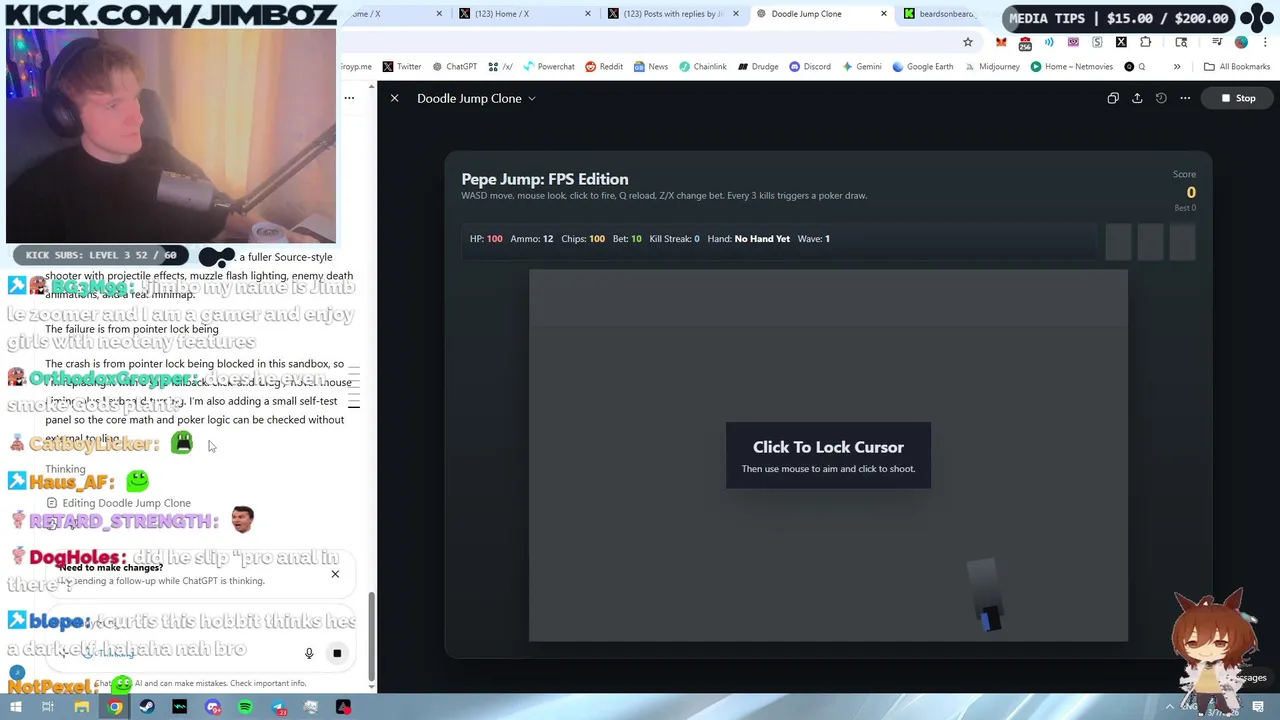The image size is (1280, 720).
Task: Open the Home – Netmovies bookmark
Action: 1071,67
